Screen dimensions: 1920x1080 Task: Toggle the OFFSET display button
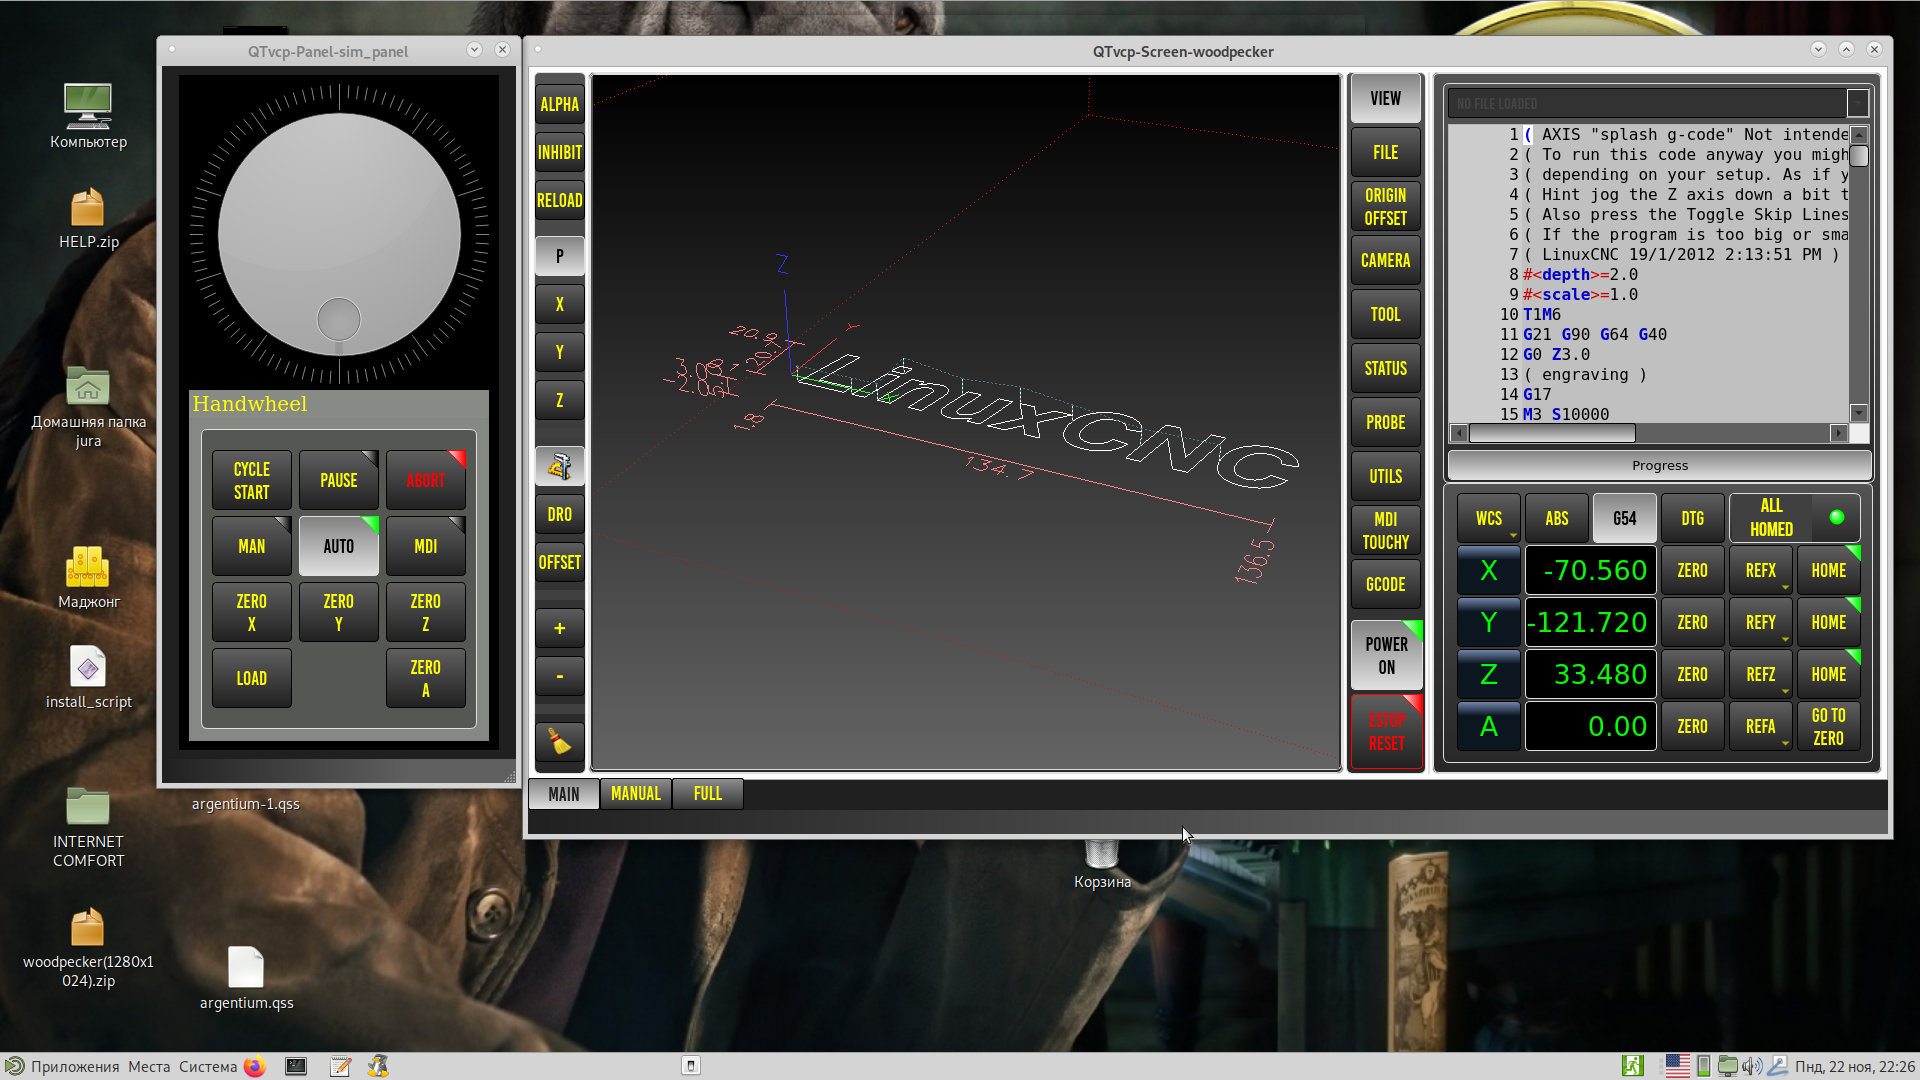click(x=559, y=562)
